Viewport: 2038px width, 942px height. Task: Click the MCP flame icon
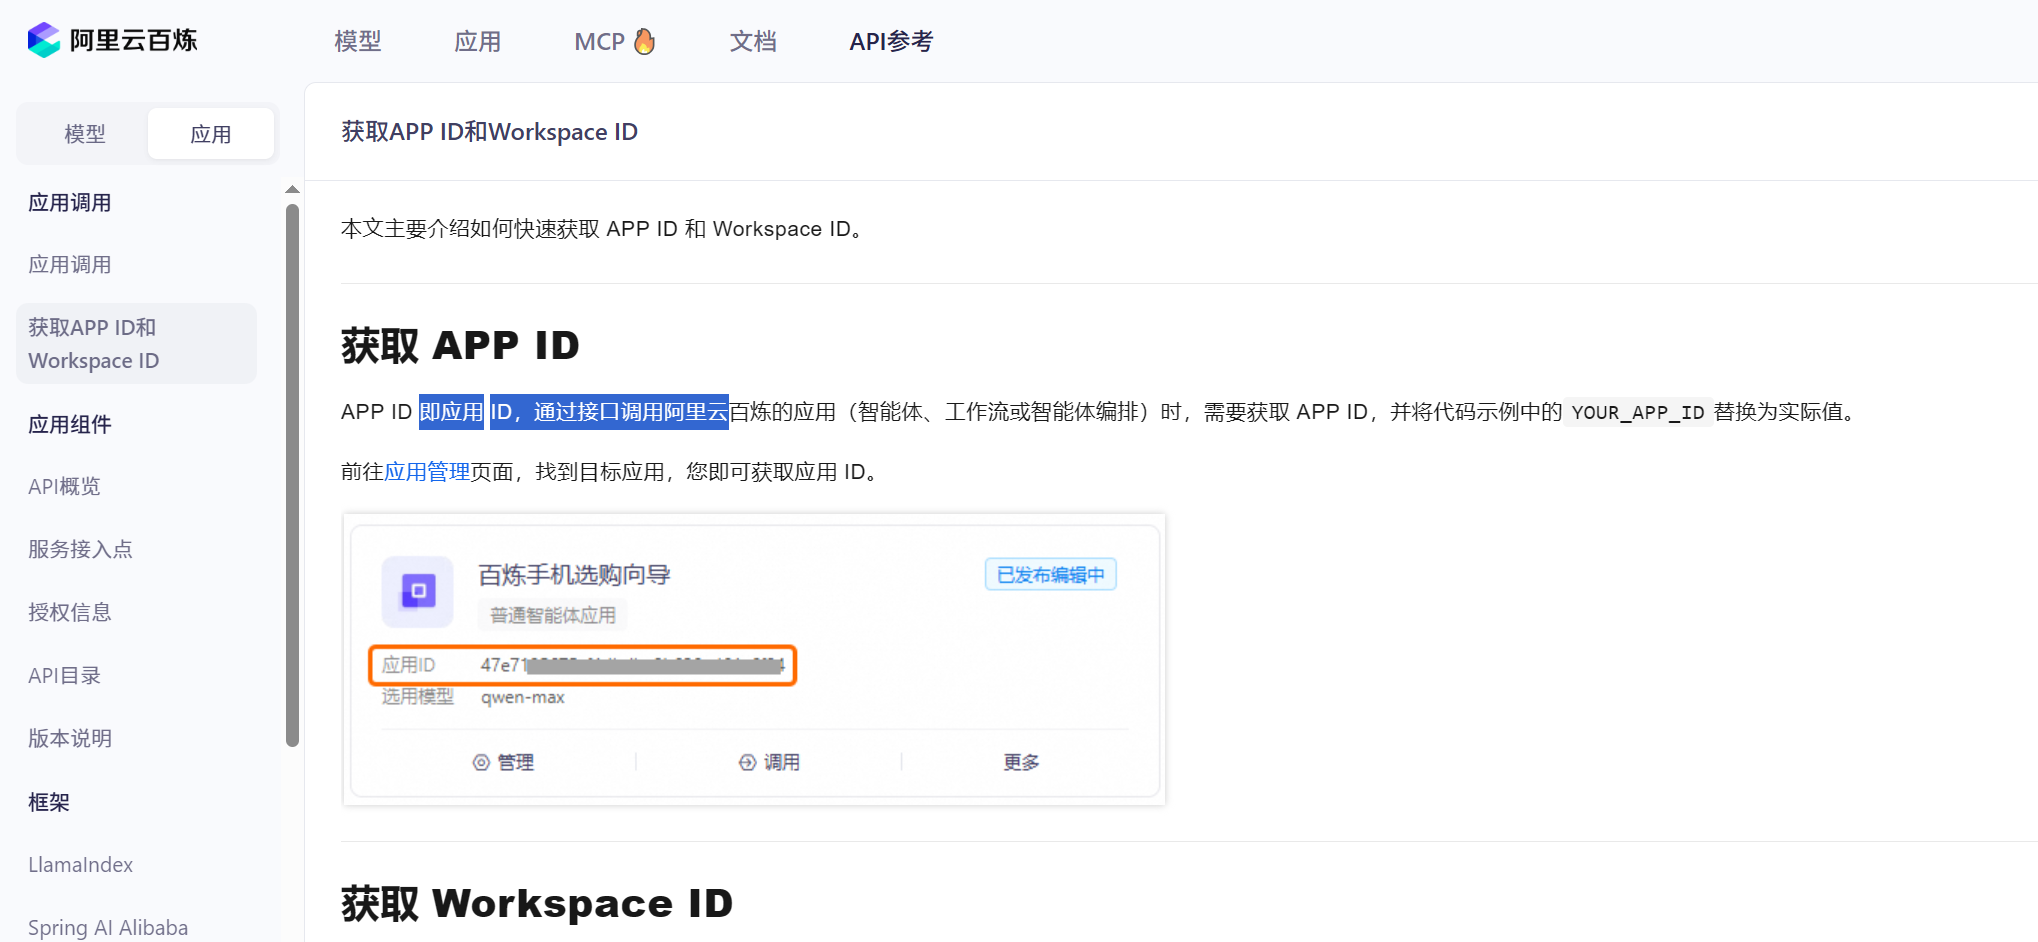pos(645,41)
